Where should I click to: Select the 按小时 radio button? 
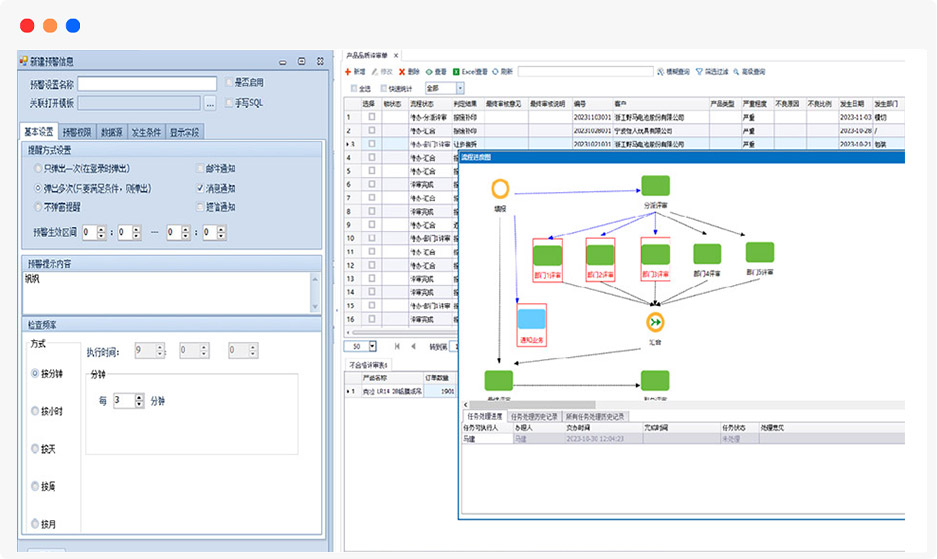coord(36,411)
